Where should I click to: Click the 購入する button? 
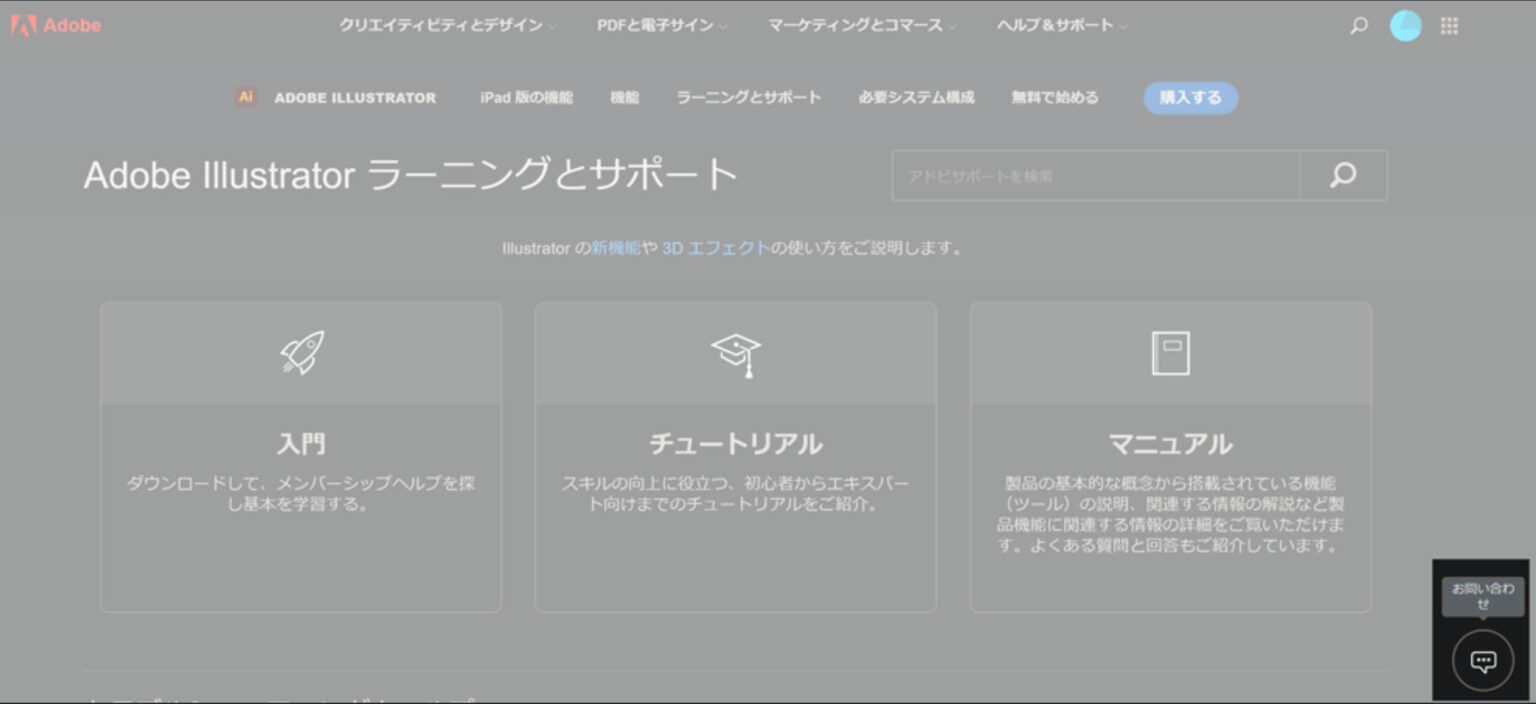1190,98
